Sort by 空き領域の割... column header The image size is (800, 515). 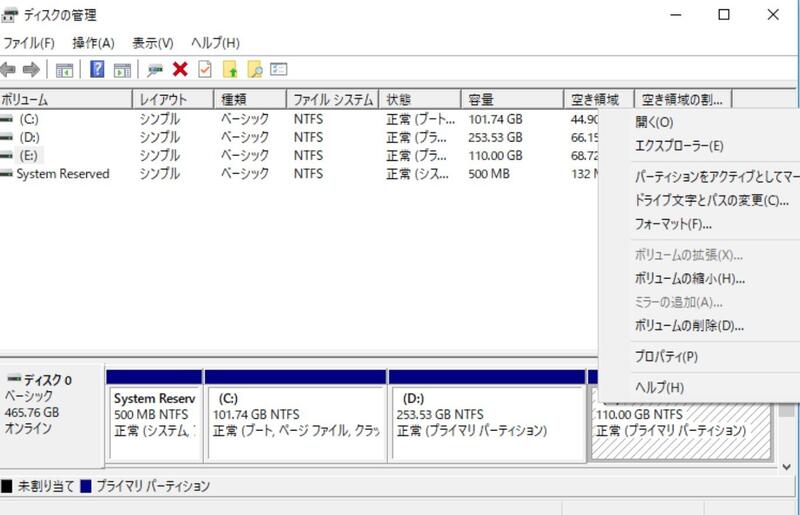[x=683, y=99]
